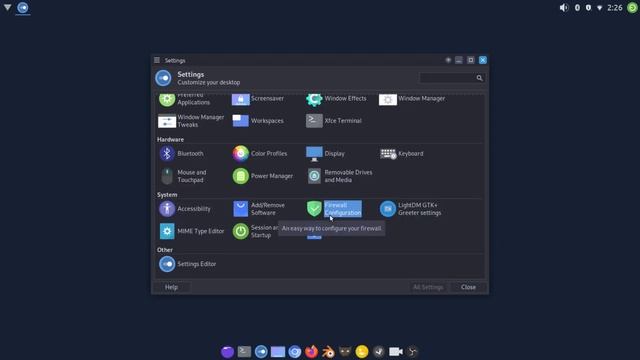The image size is (640, 360).
Task: Click the All Settings button
Action: click(x=428, y=287)
